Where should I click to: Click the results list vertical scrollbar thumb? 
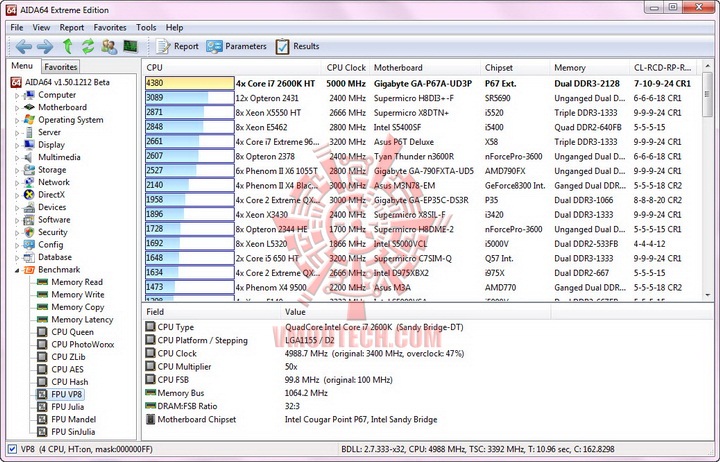[x=708, y=93]
